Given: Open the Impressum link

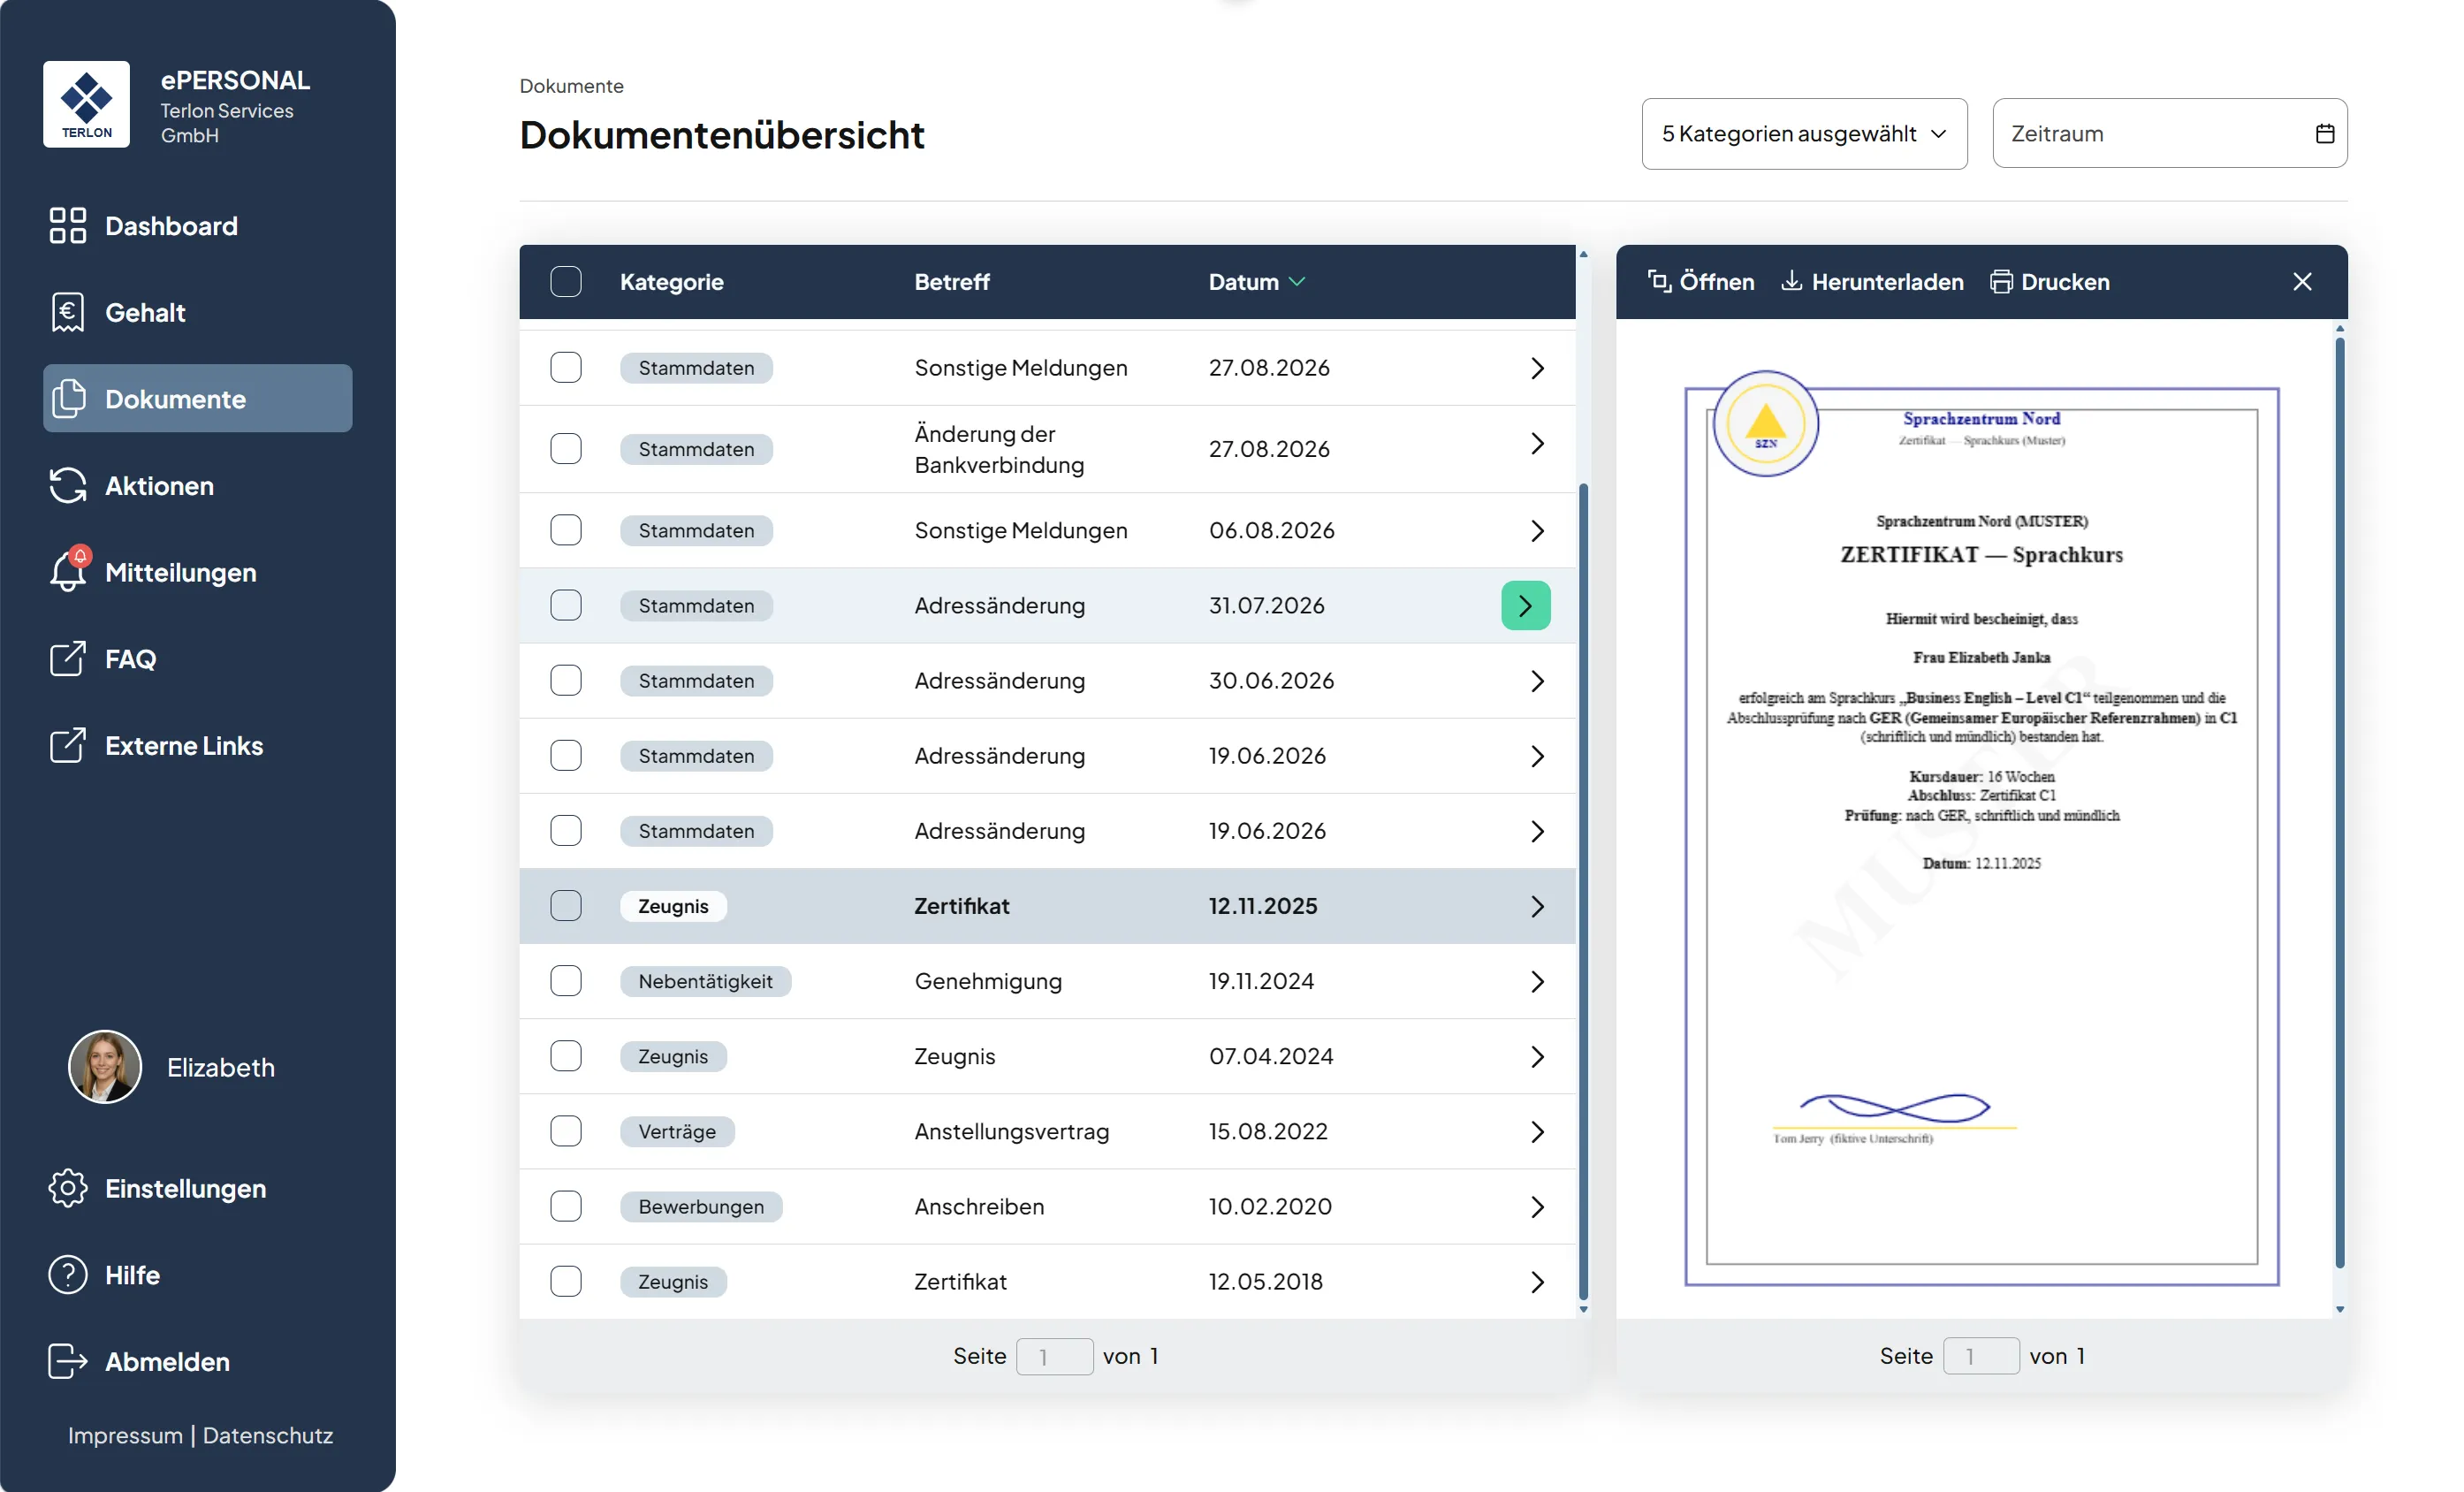Looking at the screenshot, I should [125, 1435].
